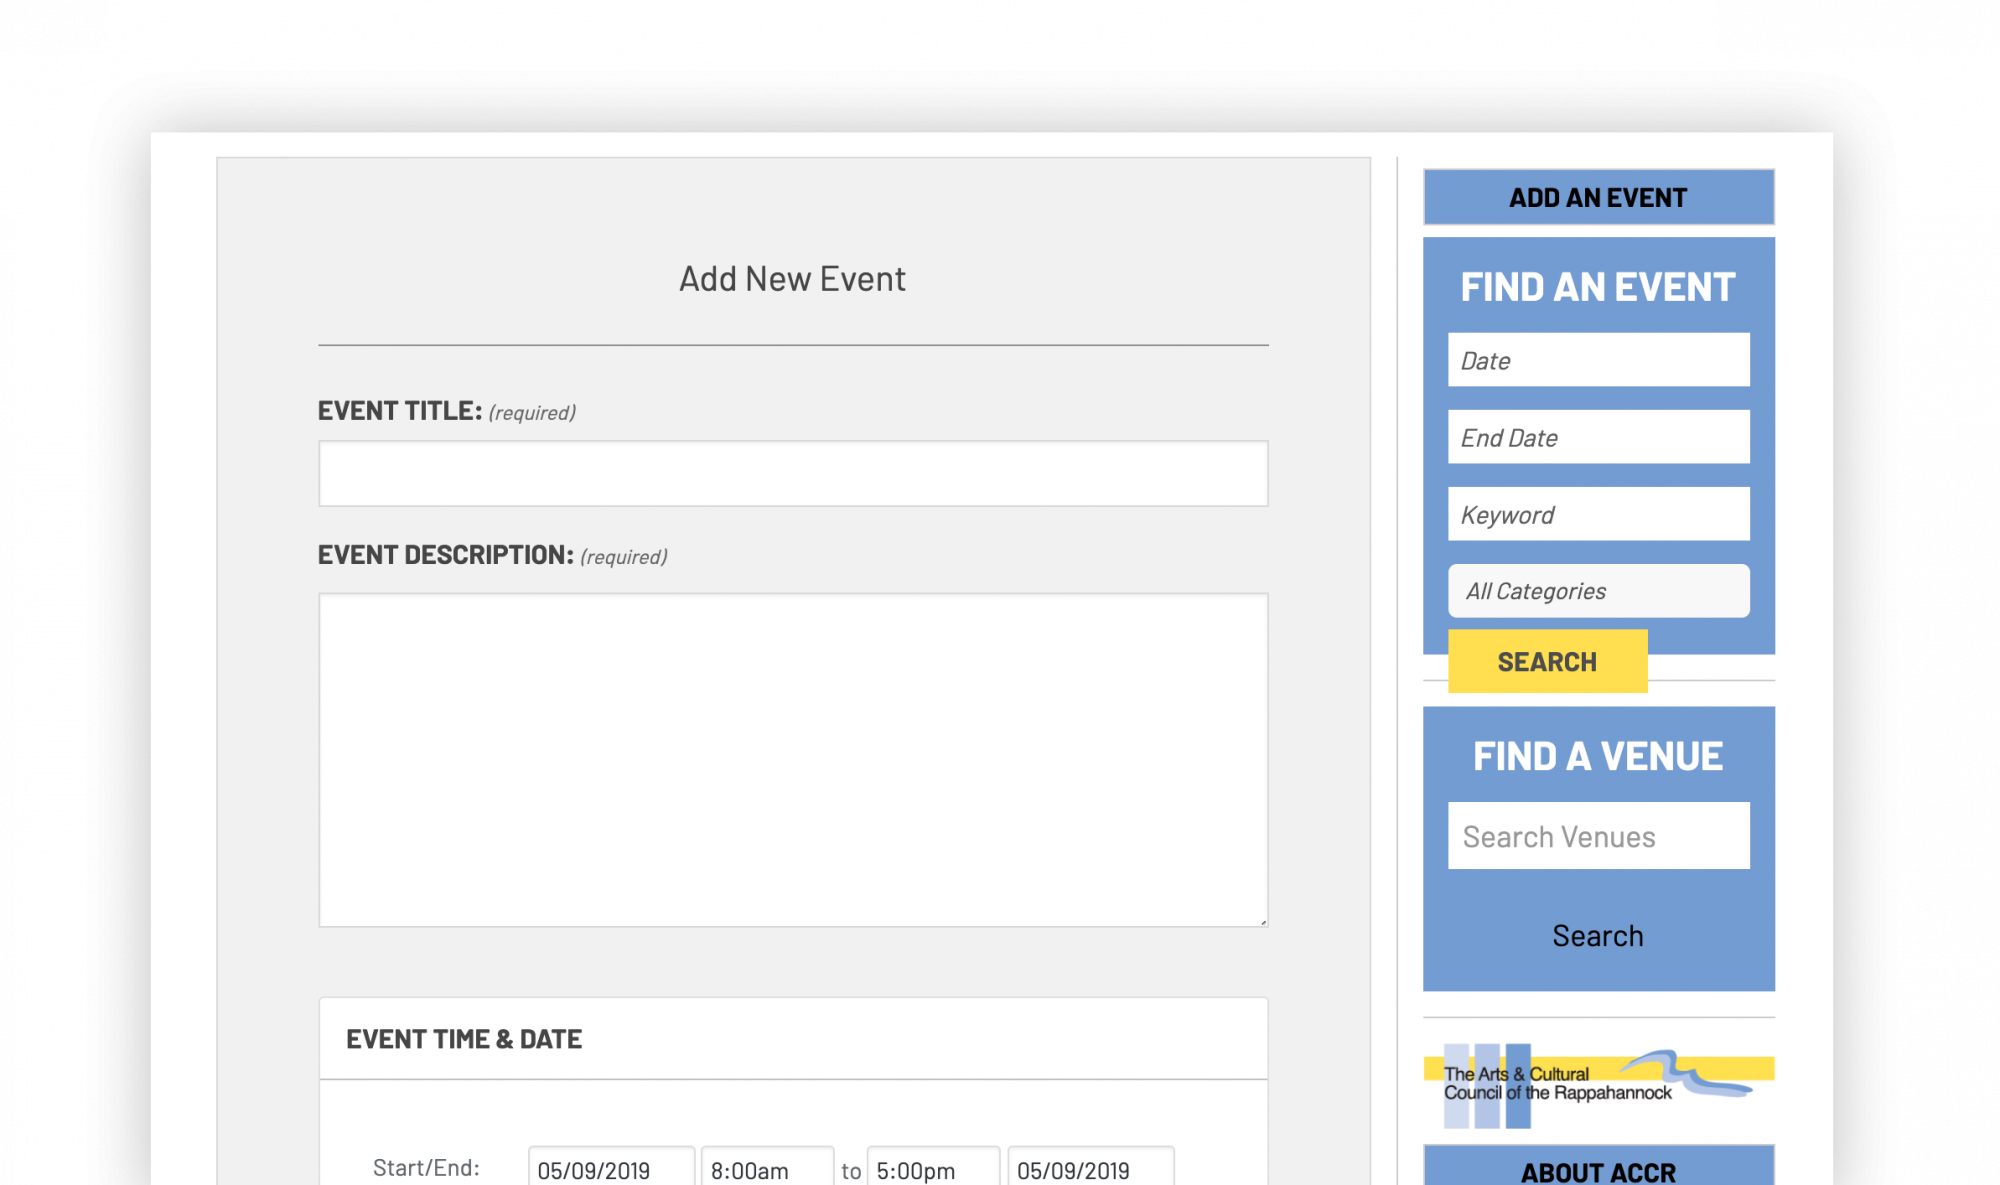Click the Add New Event page title

793,278
